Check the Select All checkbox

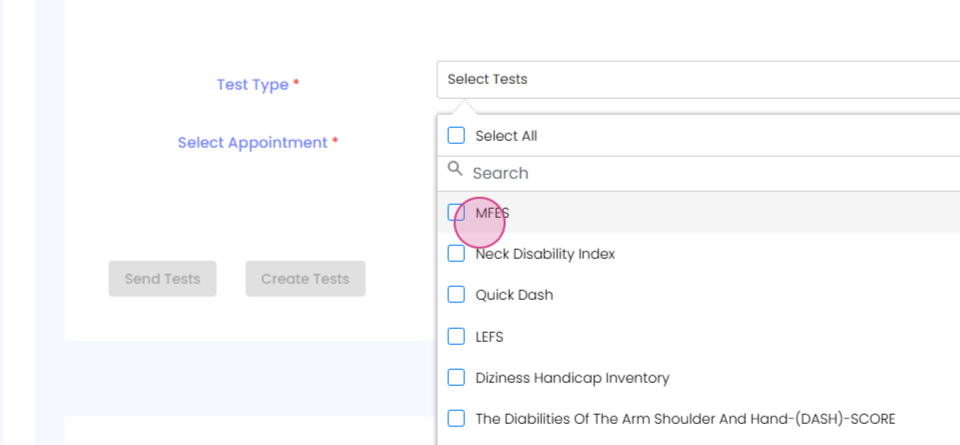(x=456, y=136)
